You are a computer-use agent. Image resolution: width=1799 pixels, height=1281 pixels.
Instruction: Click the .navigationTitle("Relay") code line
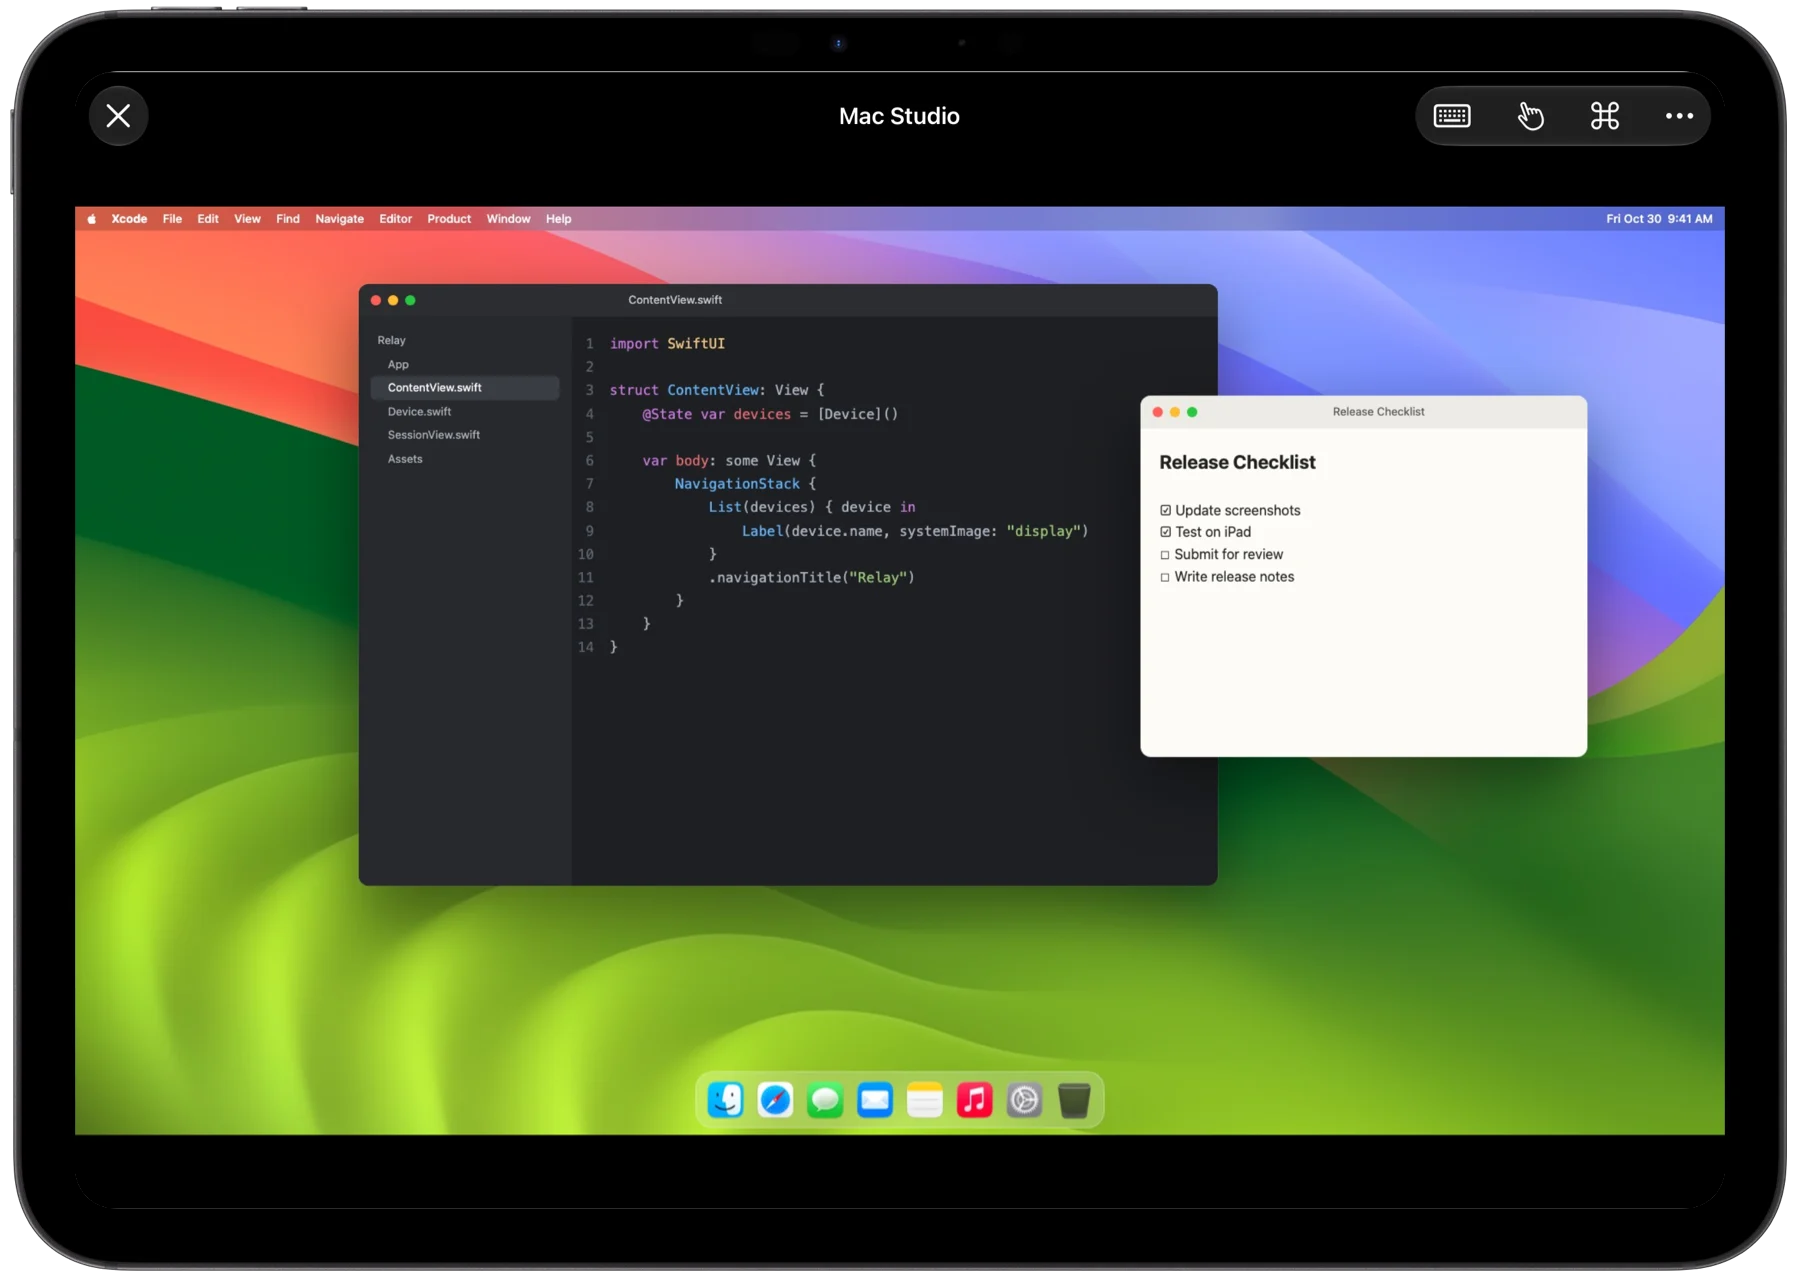pos(812,578)
